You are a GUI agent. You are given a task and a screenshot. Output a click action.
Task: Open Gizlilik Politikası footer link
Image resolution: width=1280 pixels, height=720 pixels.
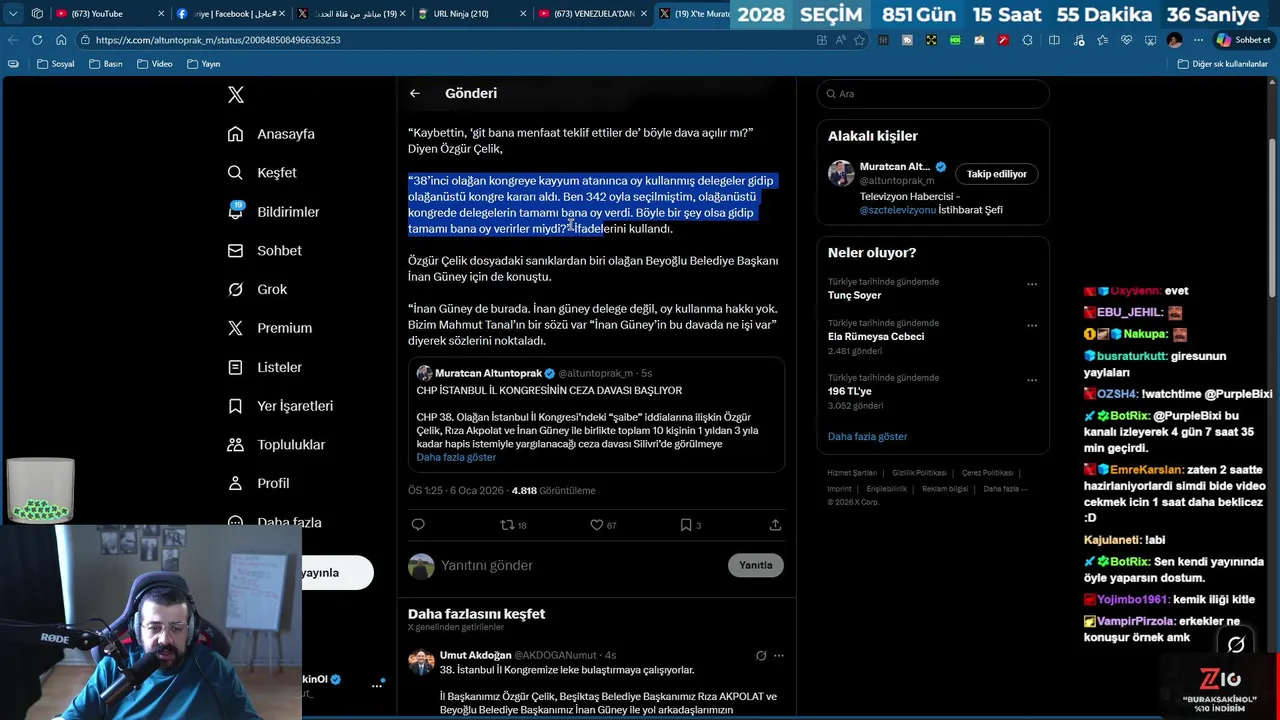(919, 473)
